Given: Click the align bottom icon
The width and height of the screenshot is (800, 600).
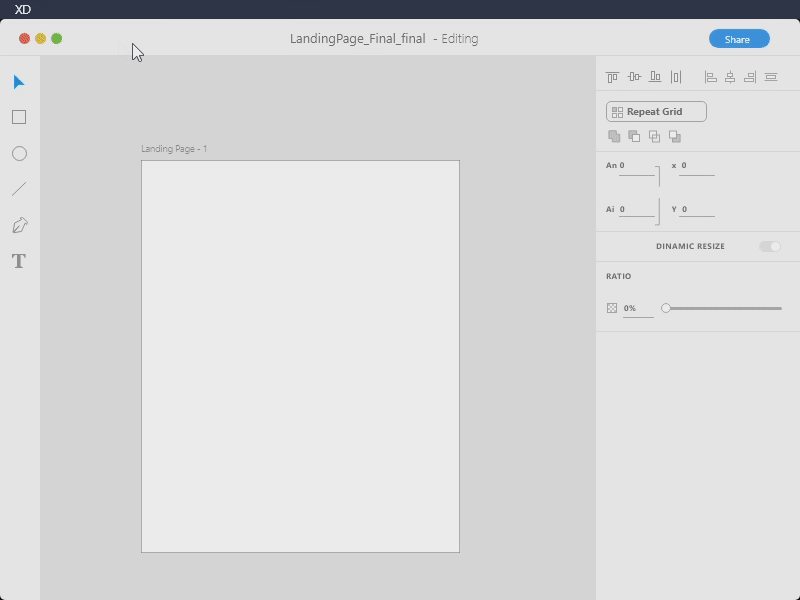Looking at the screenshot, I should coord(655,76).
